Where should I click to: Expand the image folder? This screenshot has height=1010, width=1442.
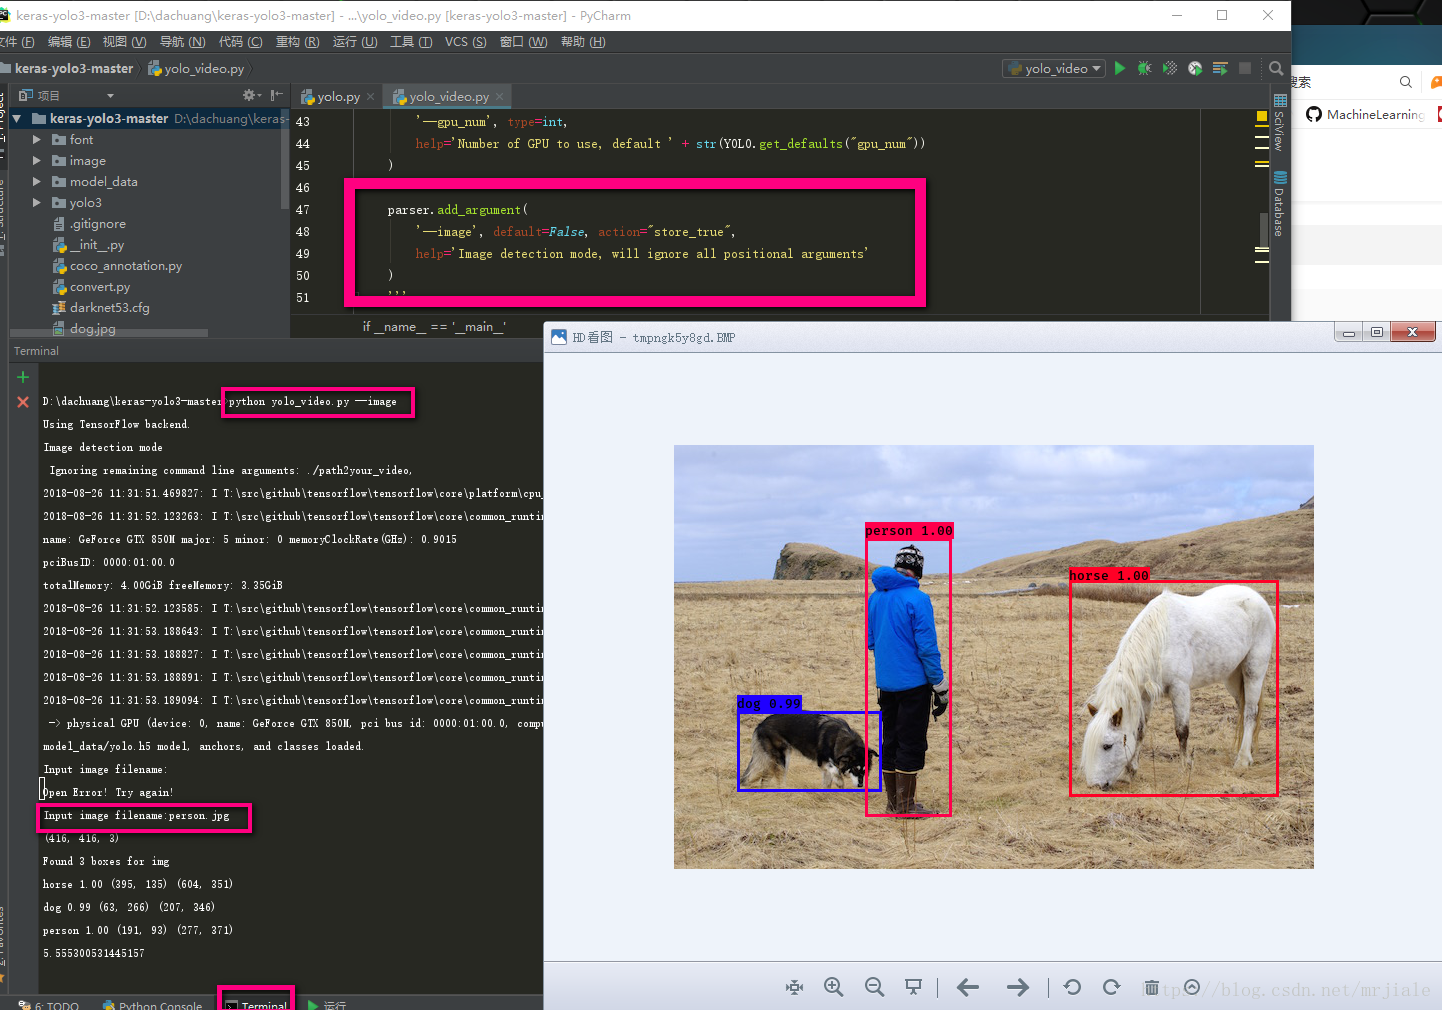[x=37, y=160]
